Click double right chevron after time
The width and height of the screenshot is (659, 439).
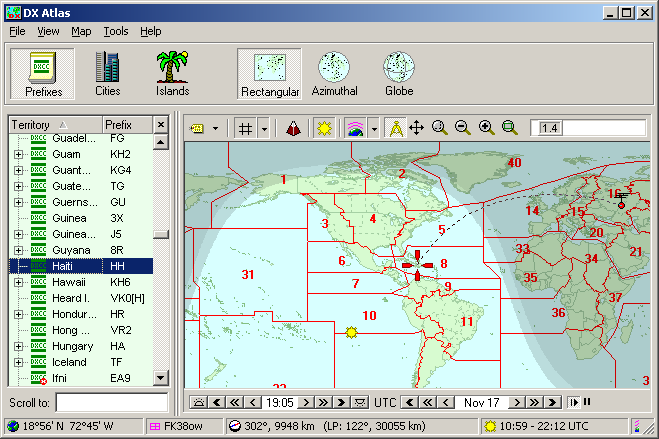324,402
